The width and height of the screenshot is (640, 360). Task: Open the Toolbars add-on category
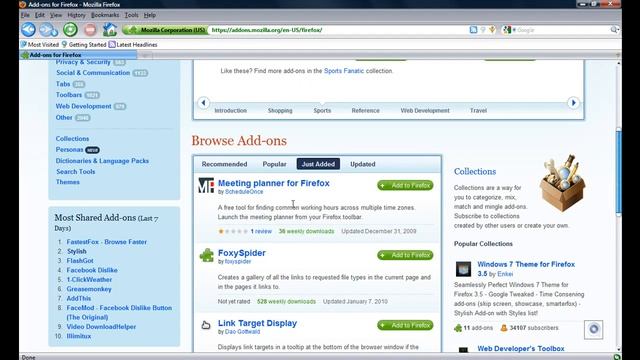(x=69, y=95)
